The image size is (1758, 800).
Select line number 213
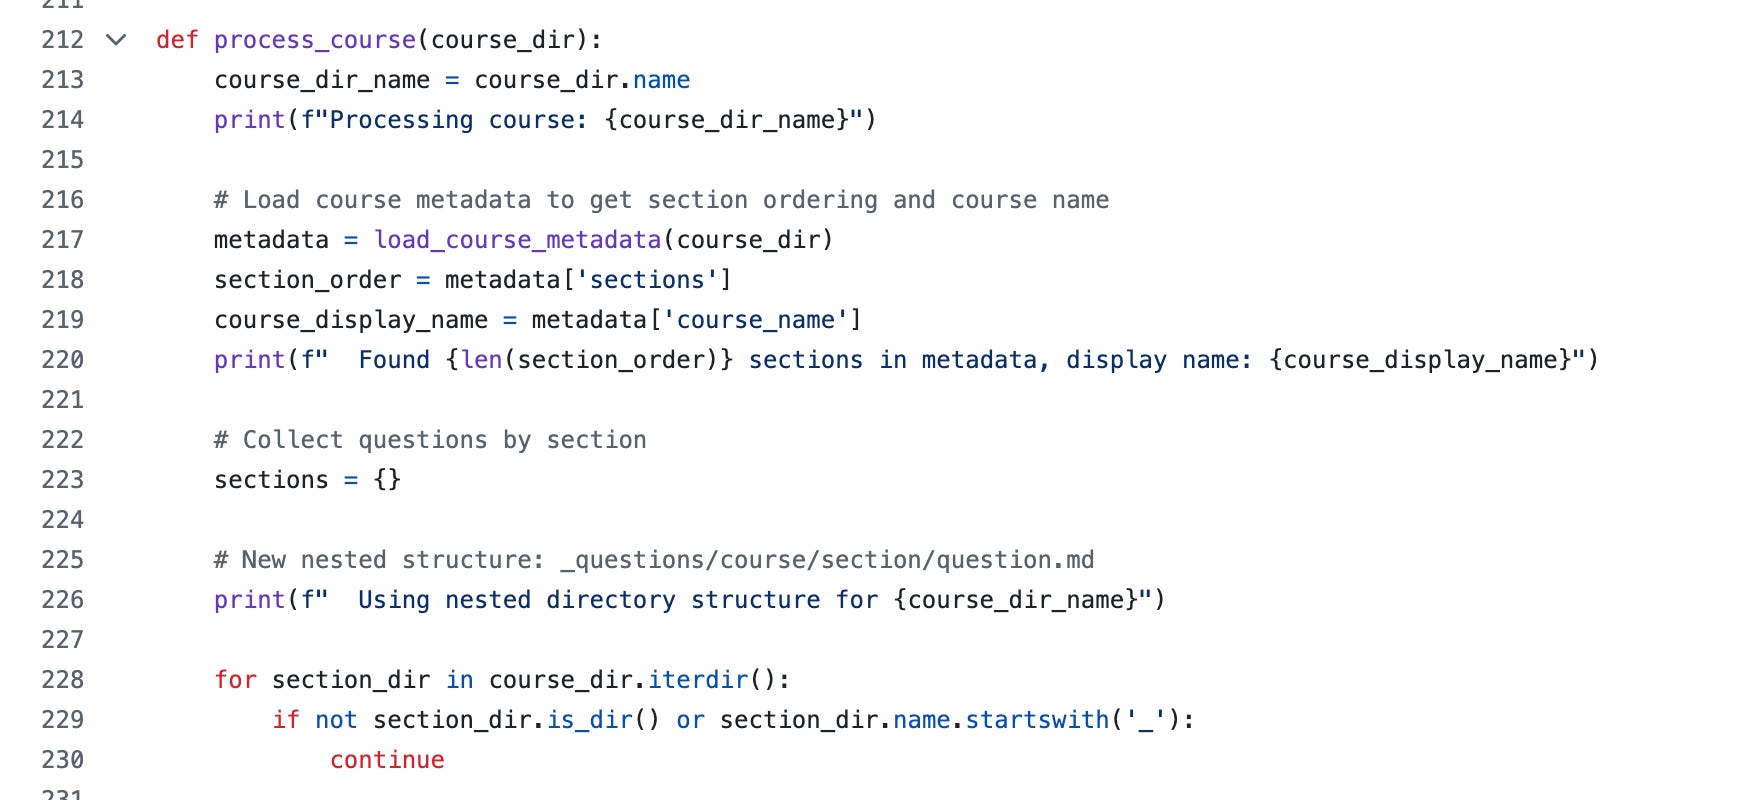coord(63,80)
